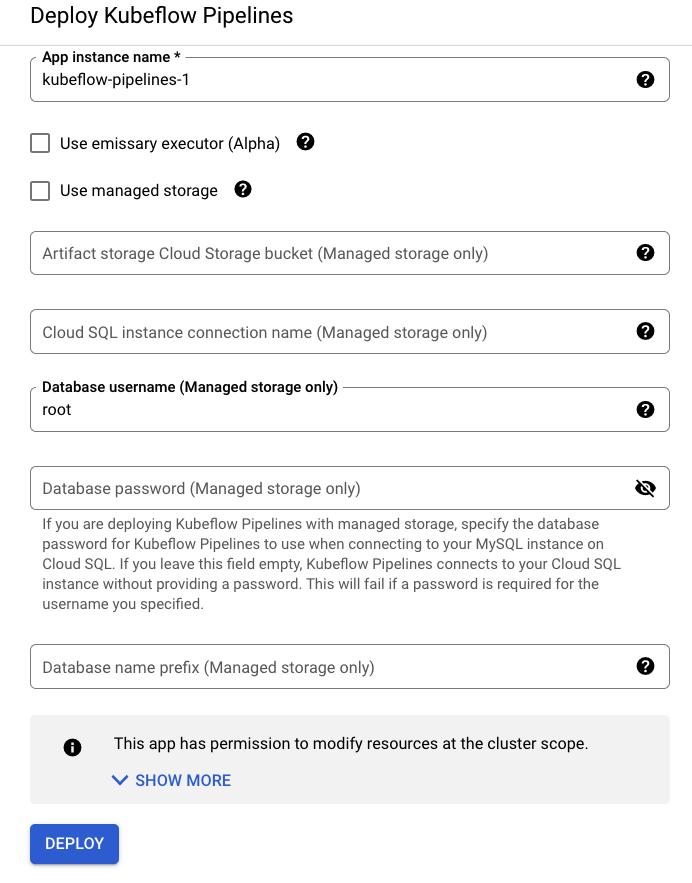Image resolution: width=692 pixels, height=883 pixels.
Task: Click the info icon in permission notice
Action: [72, 747]
